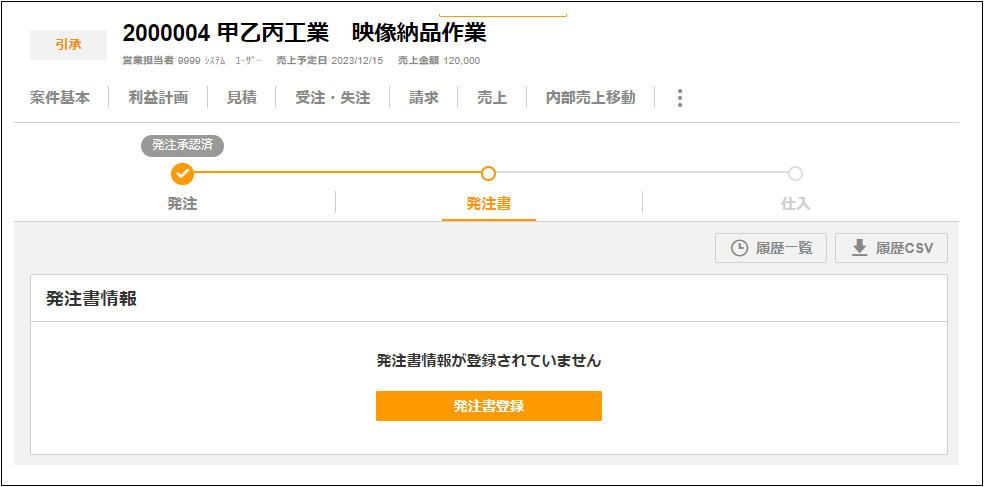Open the 内部売上移動 tab

tap(590, 98)
